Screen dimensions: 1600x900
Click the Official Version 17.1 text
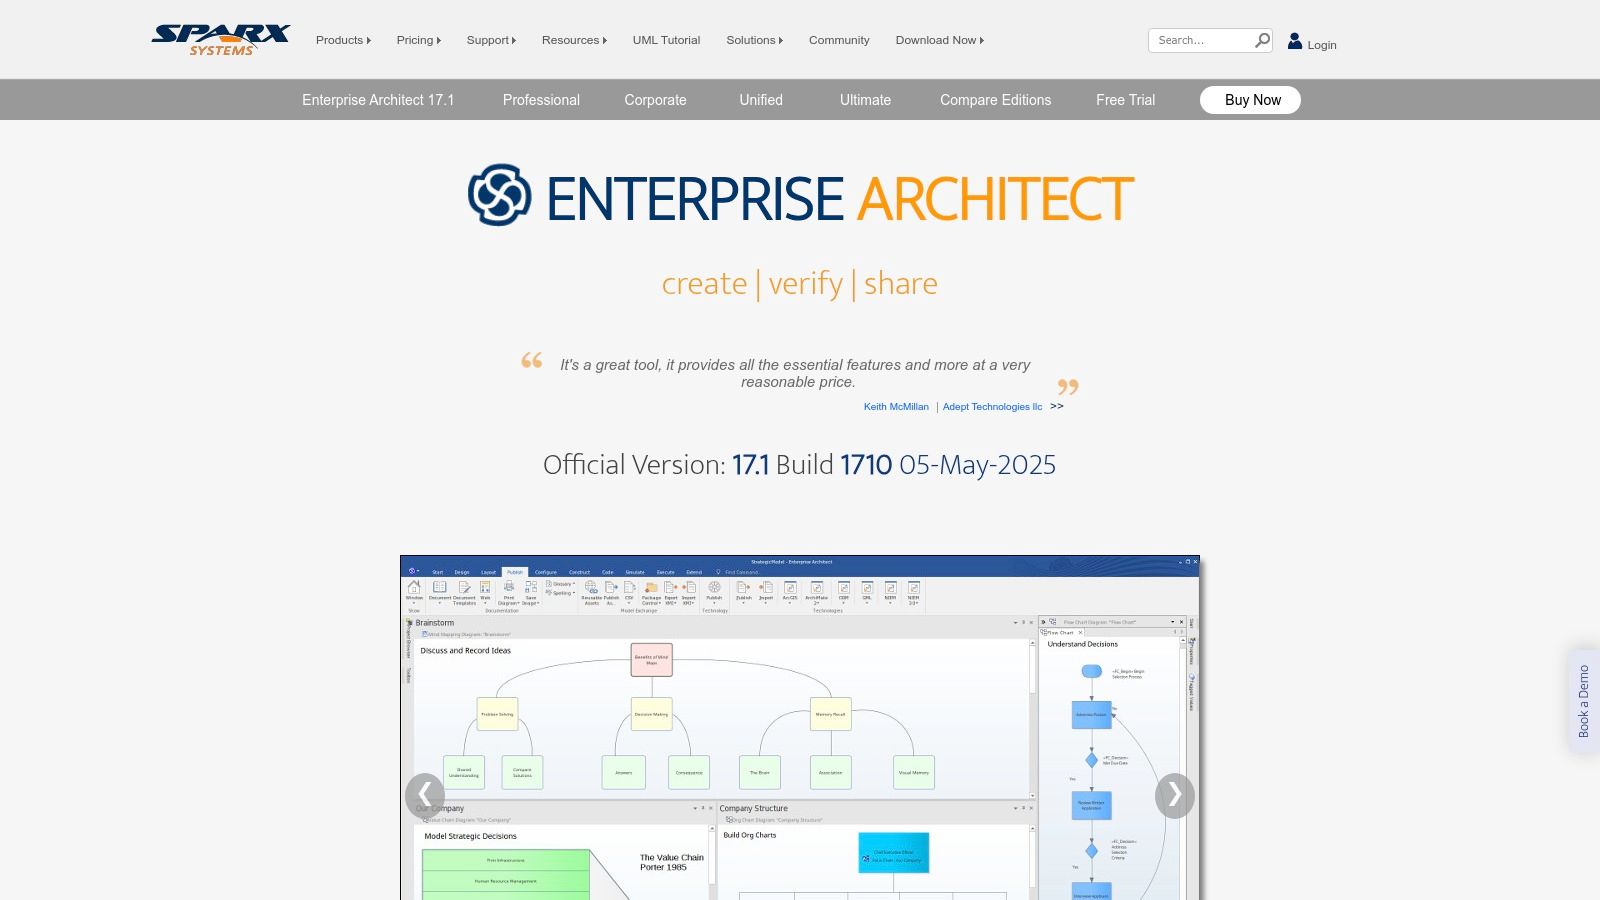click(x=799, y=465)
